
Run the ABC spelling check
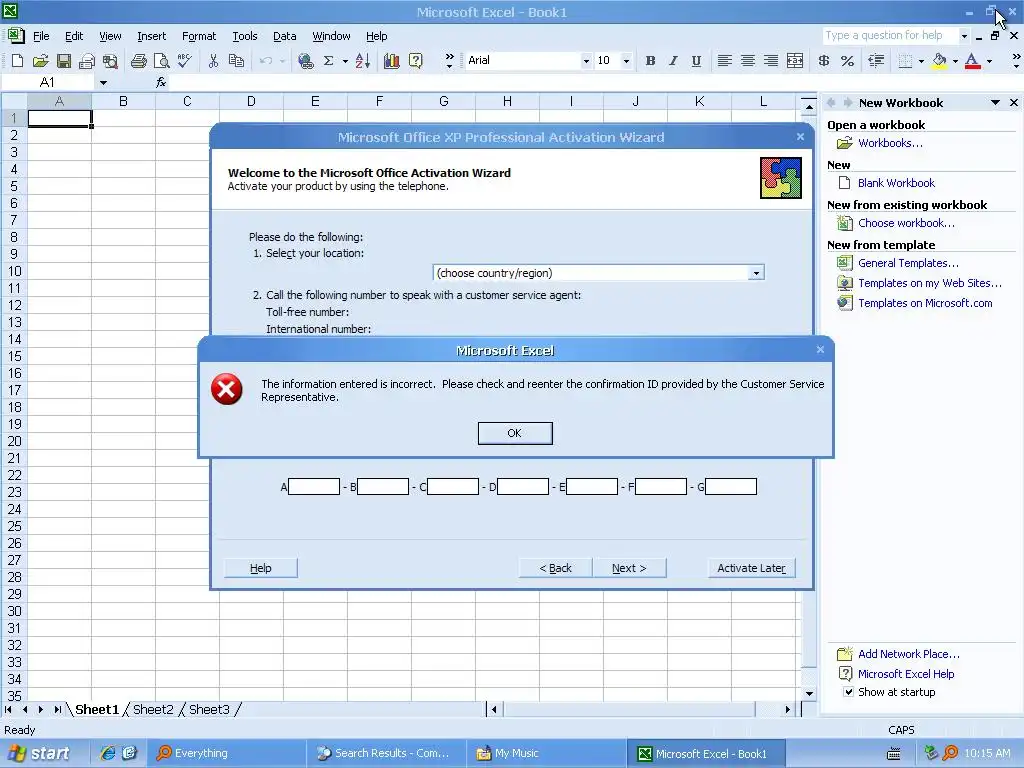click(185, 61)
